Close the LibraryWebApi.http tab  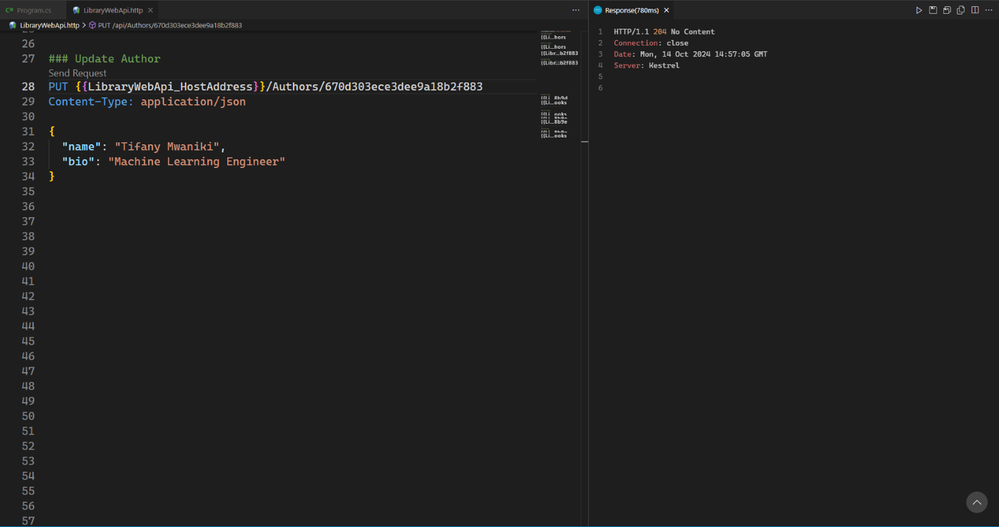tap(151, 10)
